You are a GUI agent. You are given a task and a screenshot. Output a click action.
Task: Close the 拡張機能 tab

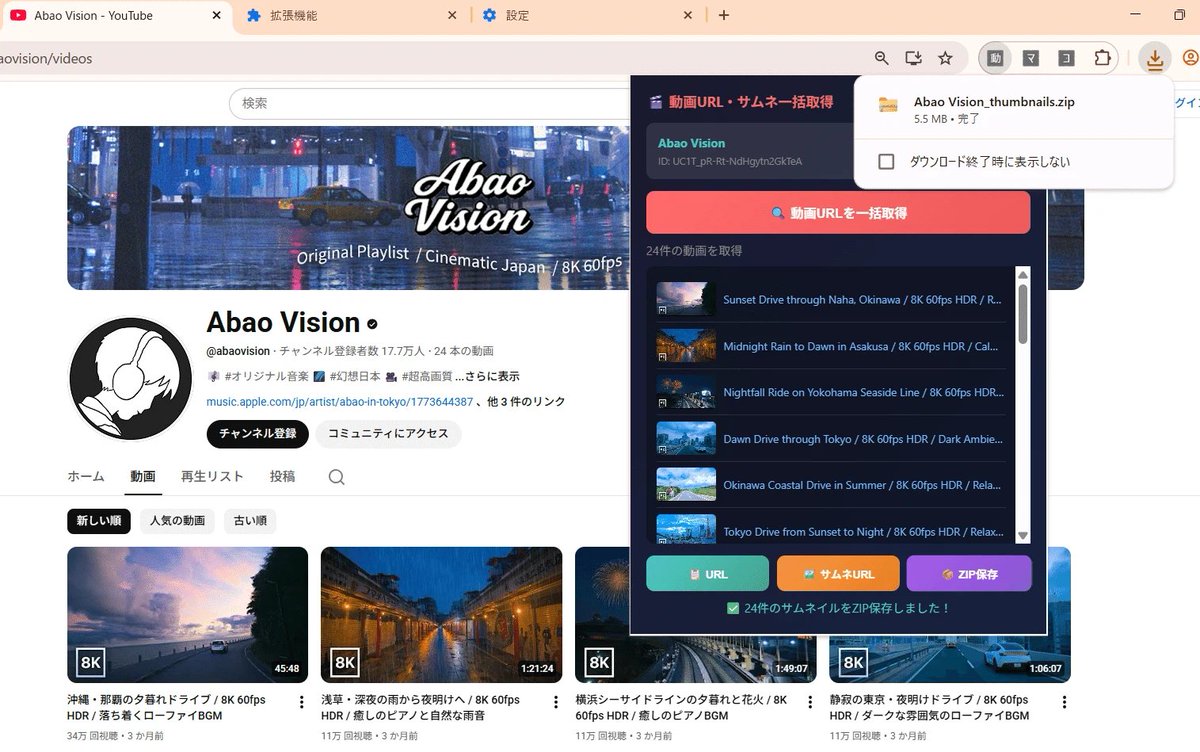(x=452, y=15)
